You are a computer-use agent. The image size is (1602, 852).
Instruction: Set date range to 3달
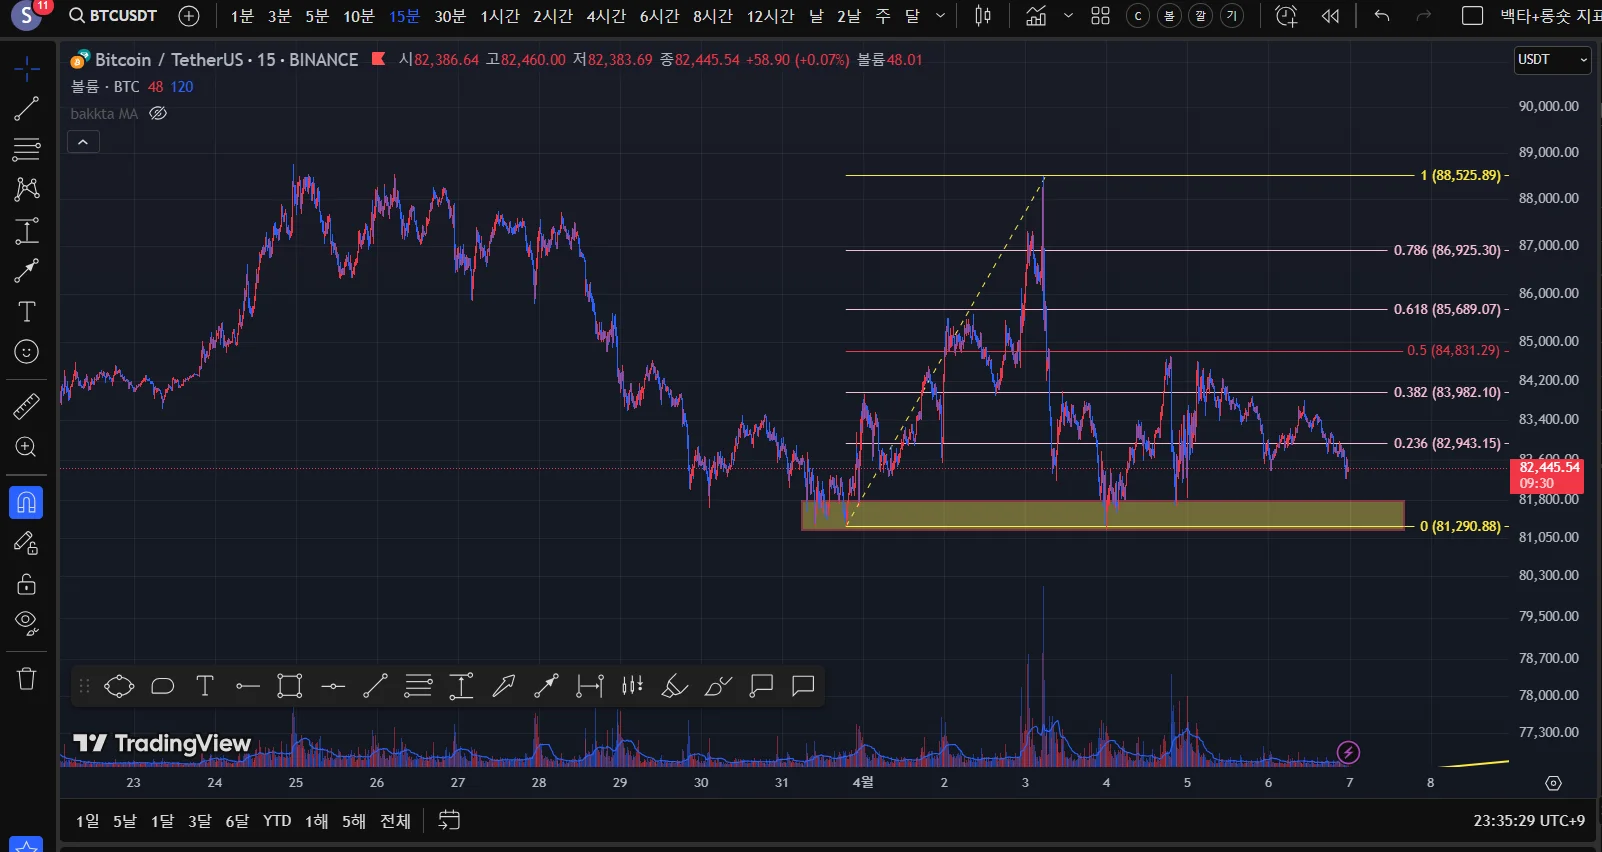(200, 821)
